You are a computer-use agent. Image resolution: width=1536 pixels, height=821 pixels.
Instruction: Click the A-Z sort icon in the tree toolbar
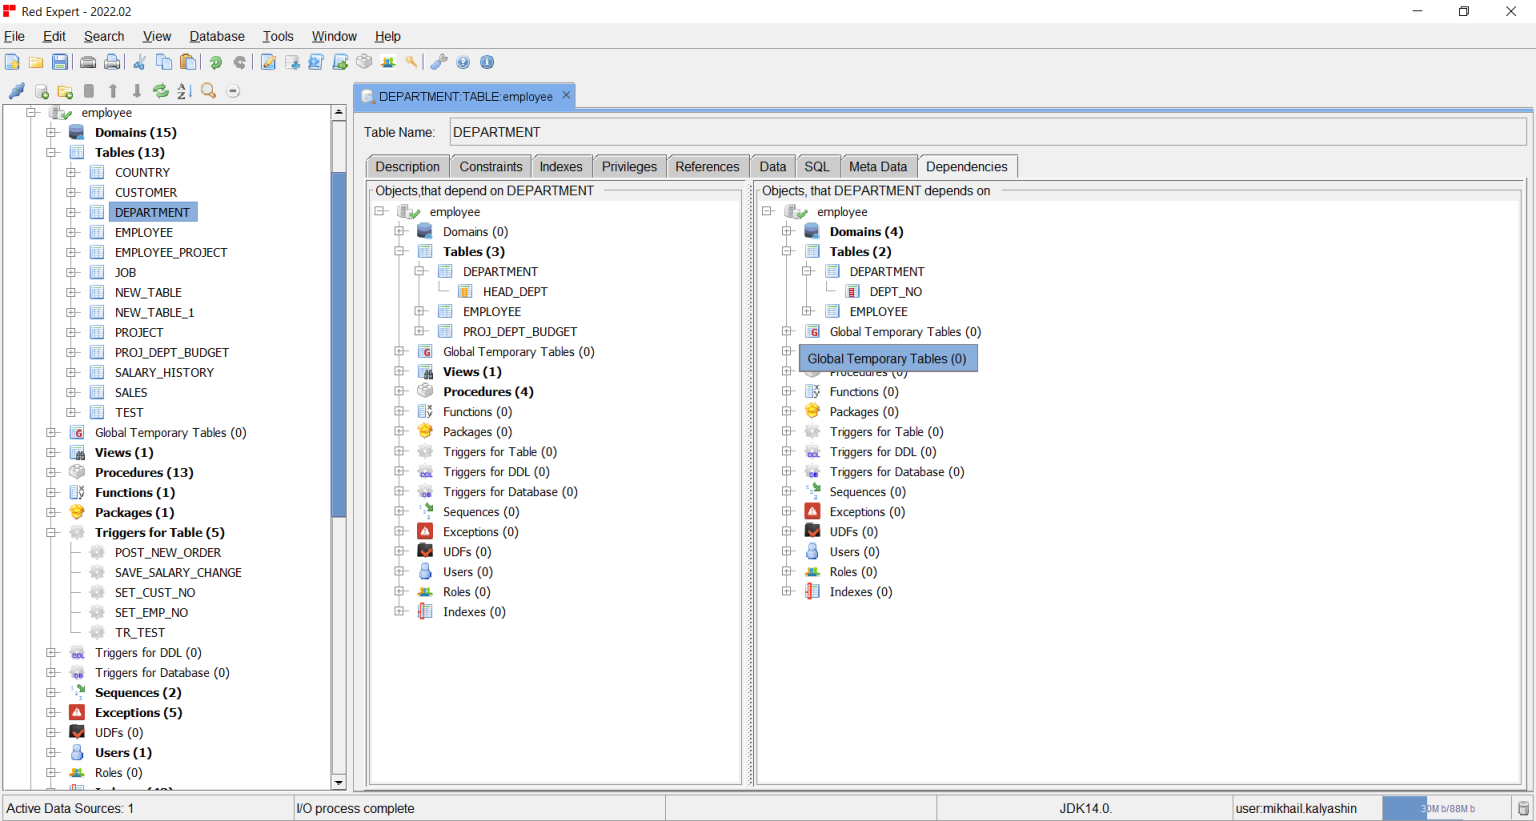tap(184, 91)
